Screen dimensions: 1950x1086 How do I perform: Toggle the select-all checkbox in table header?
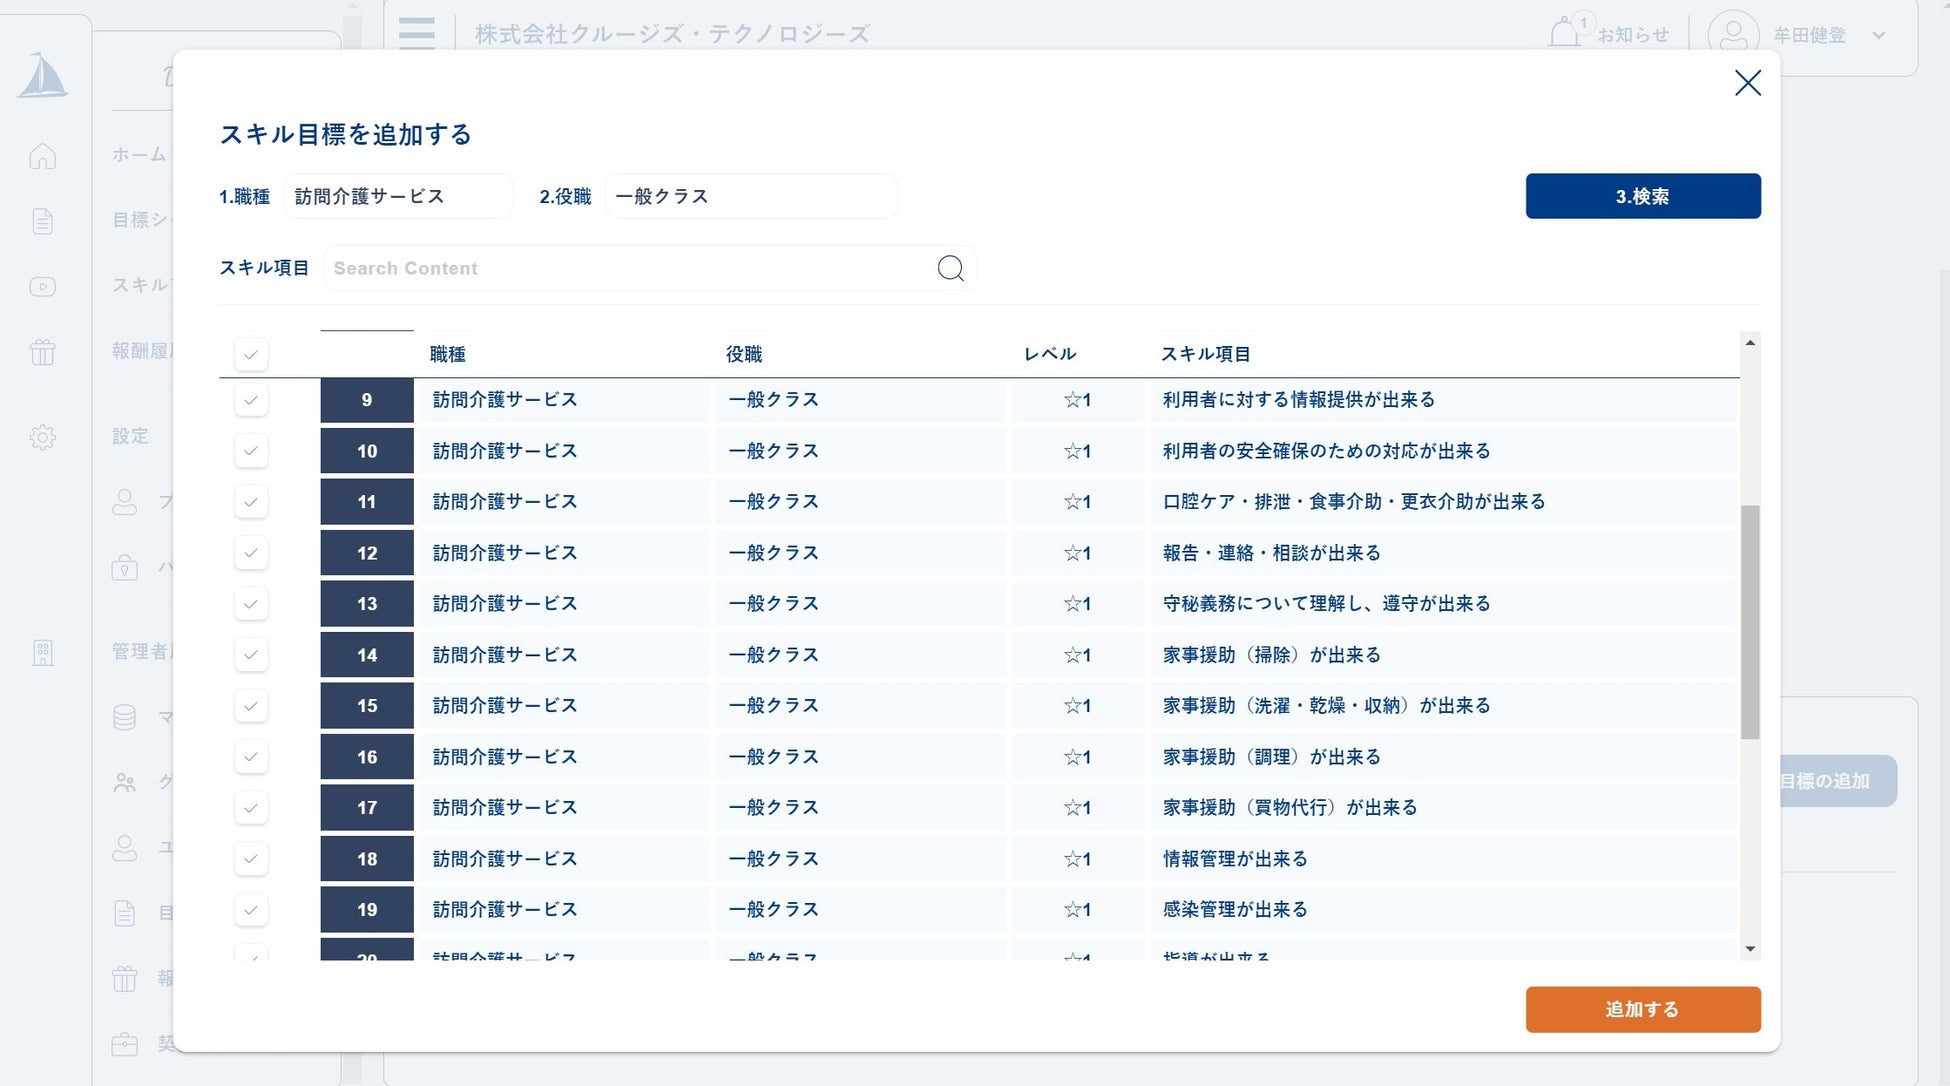click(x=251, y=354)
